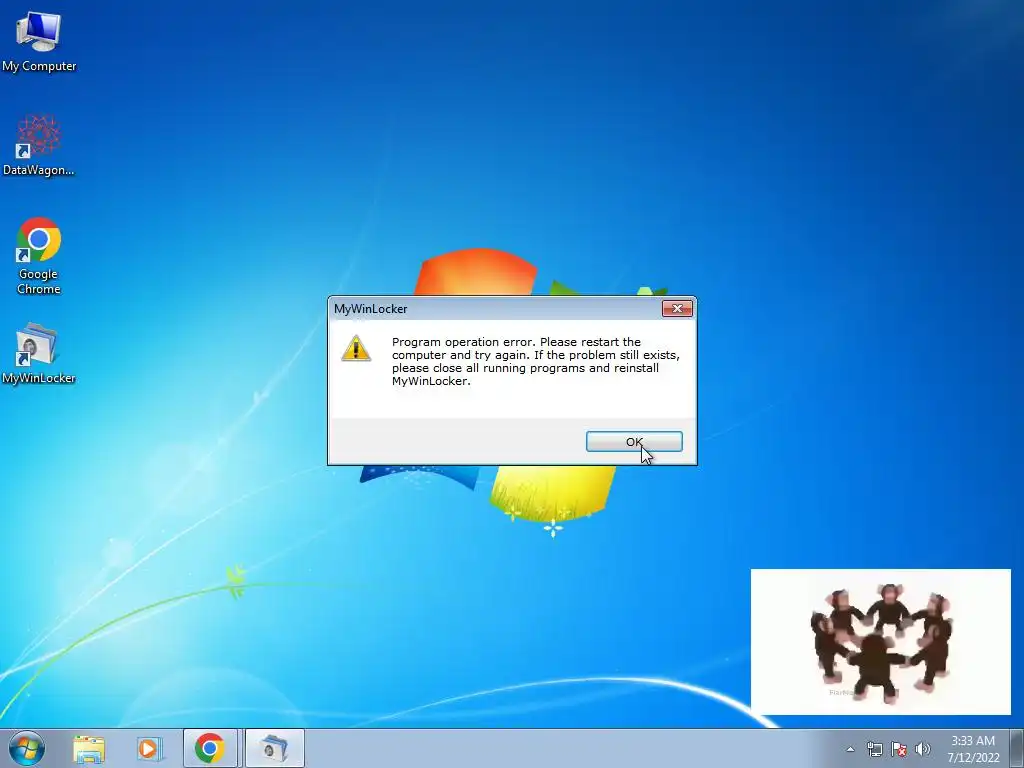This screenshot has width=1024, height=768.
Task: Open the clock showing 3:33 AM
Action: (973, 749)
